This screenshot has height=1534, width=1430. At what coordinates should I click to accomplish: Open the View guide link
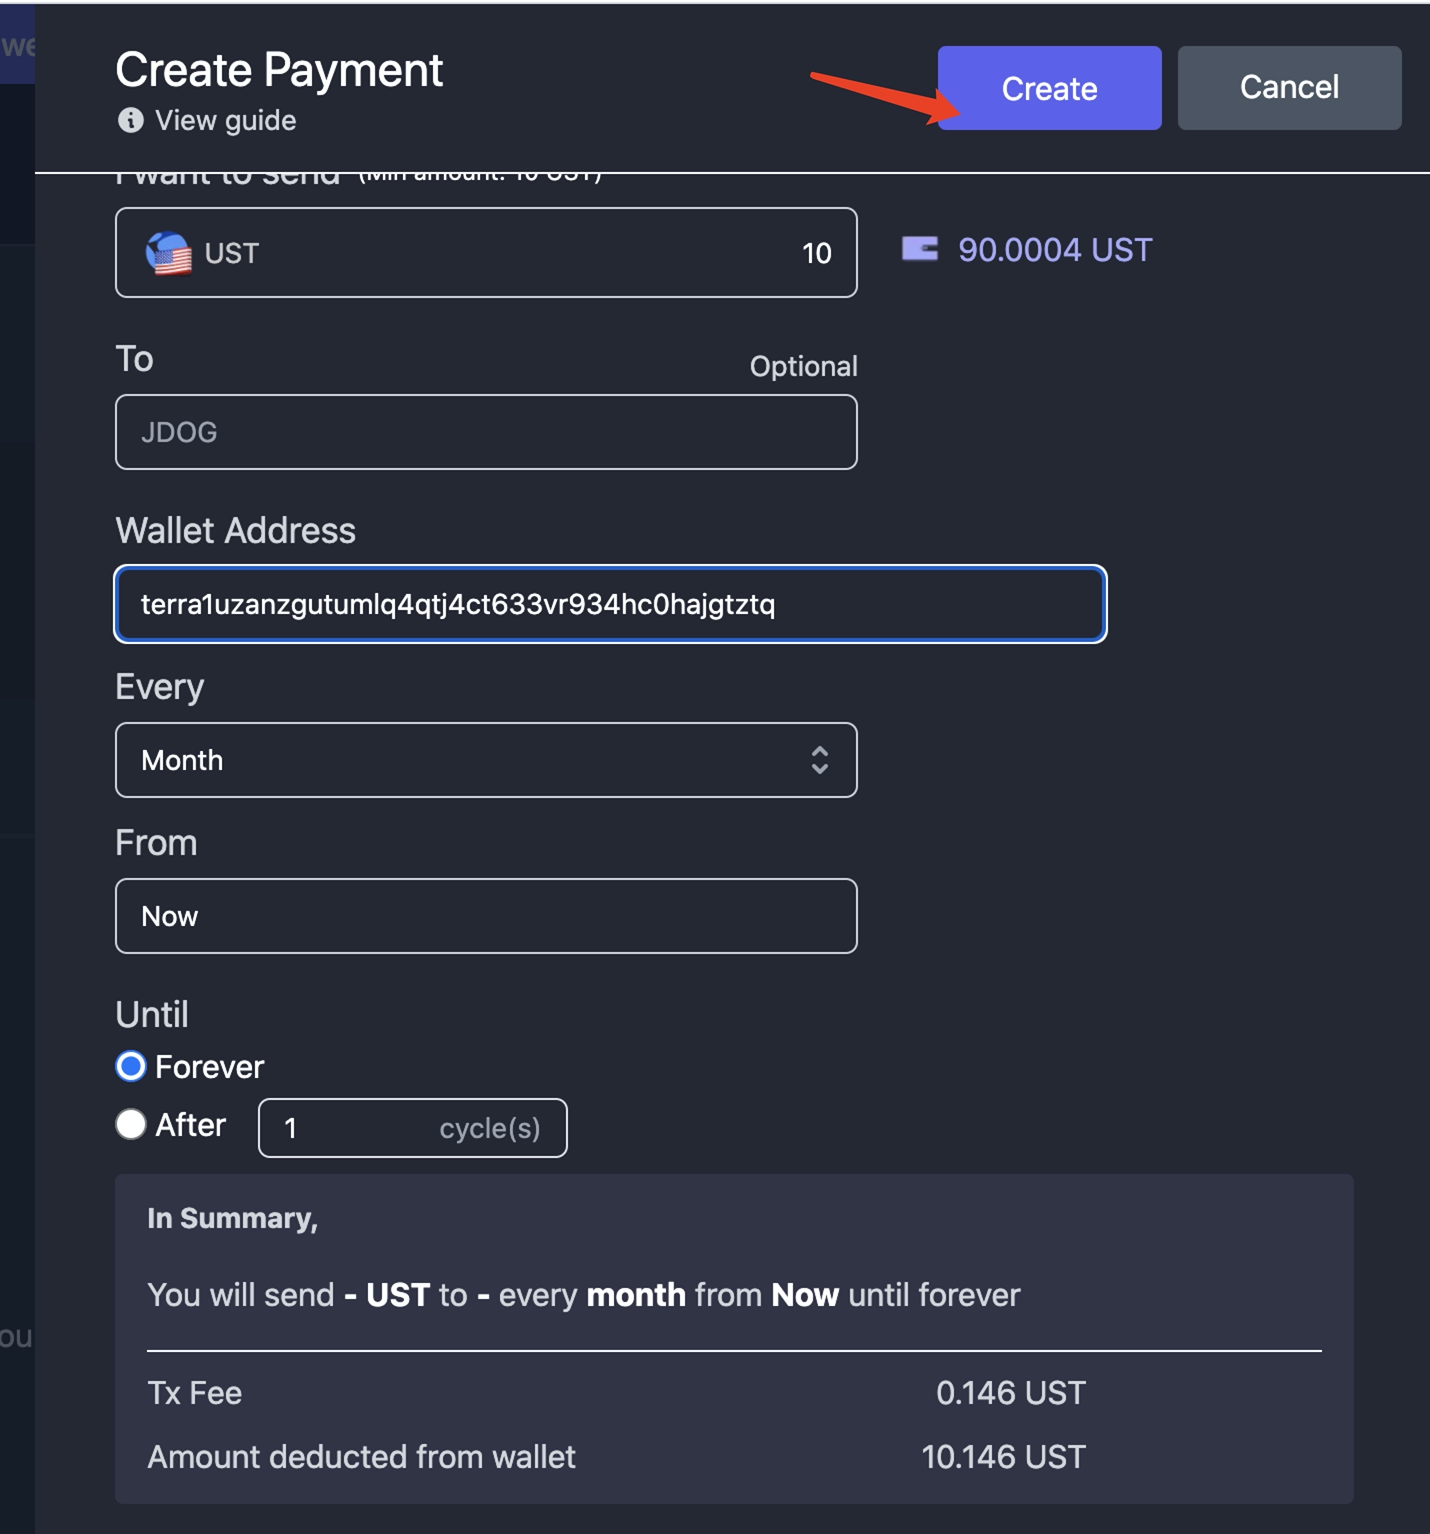pos(225,121)
